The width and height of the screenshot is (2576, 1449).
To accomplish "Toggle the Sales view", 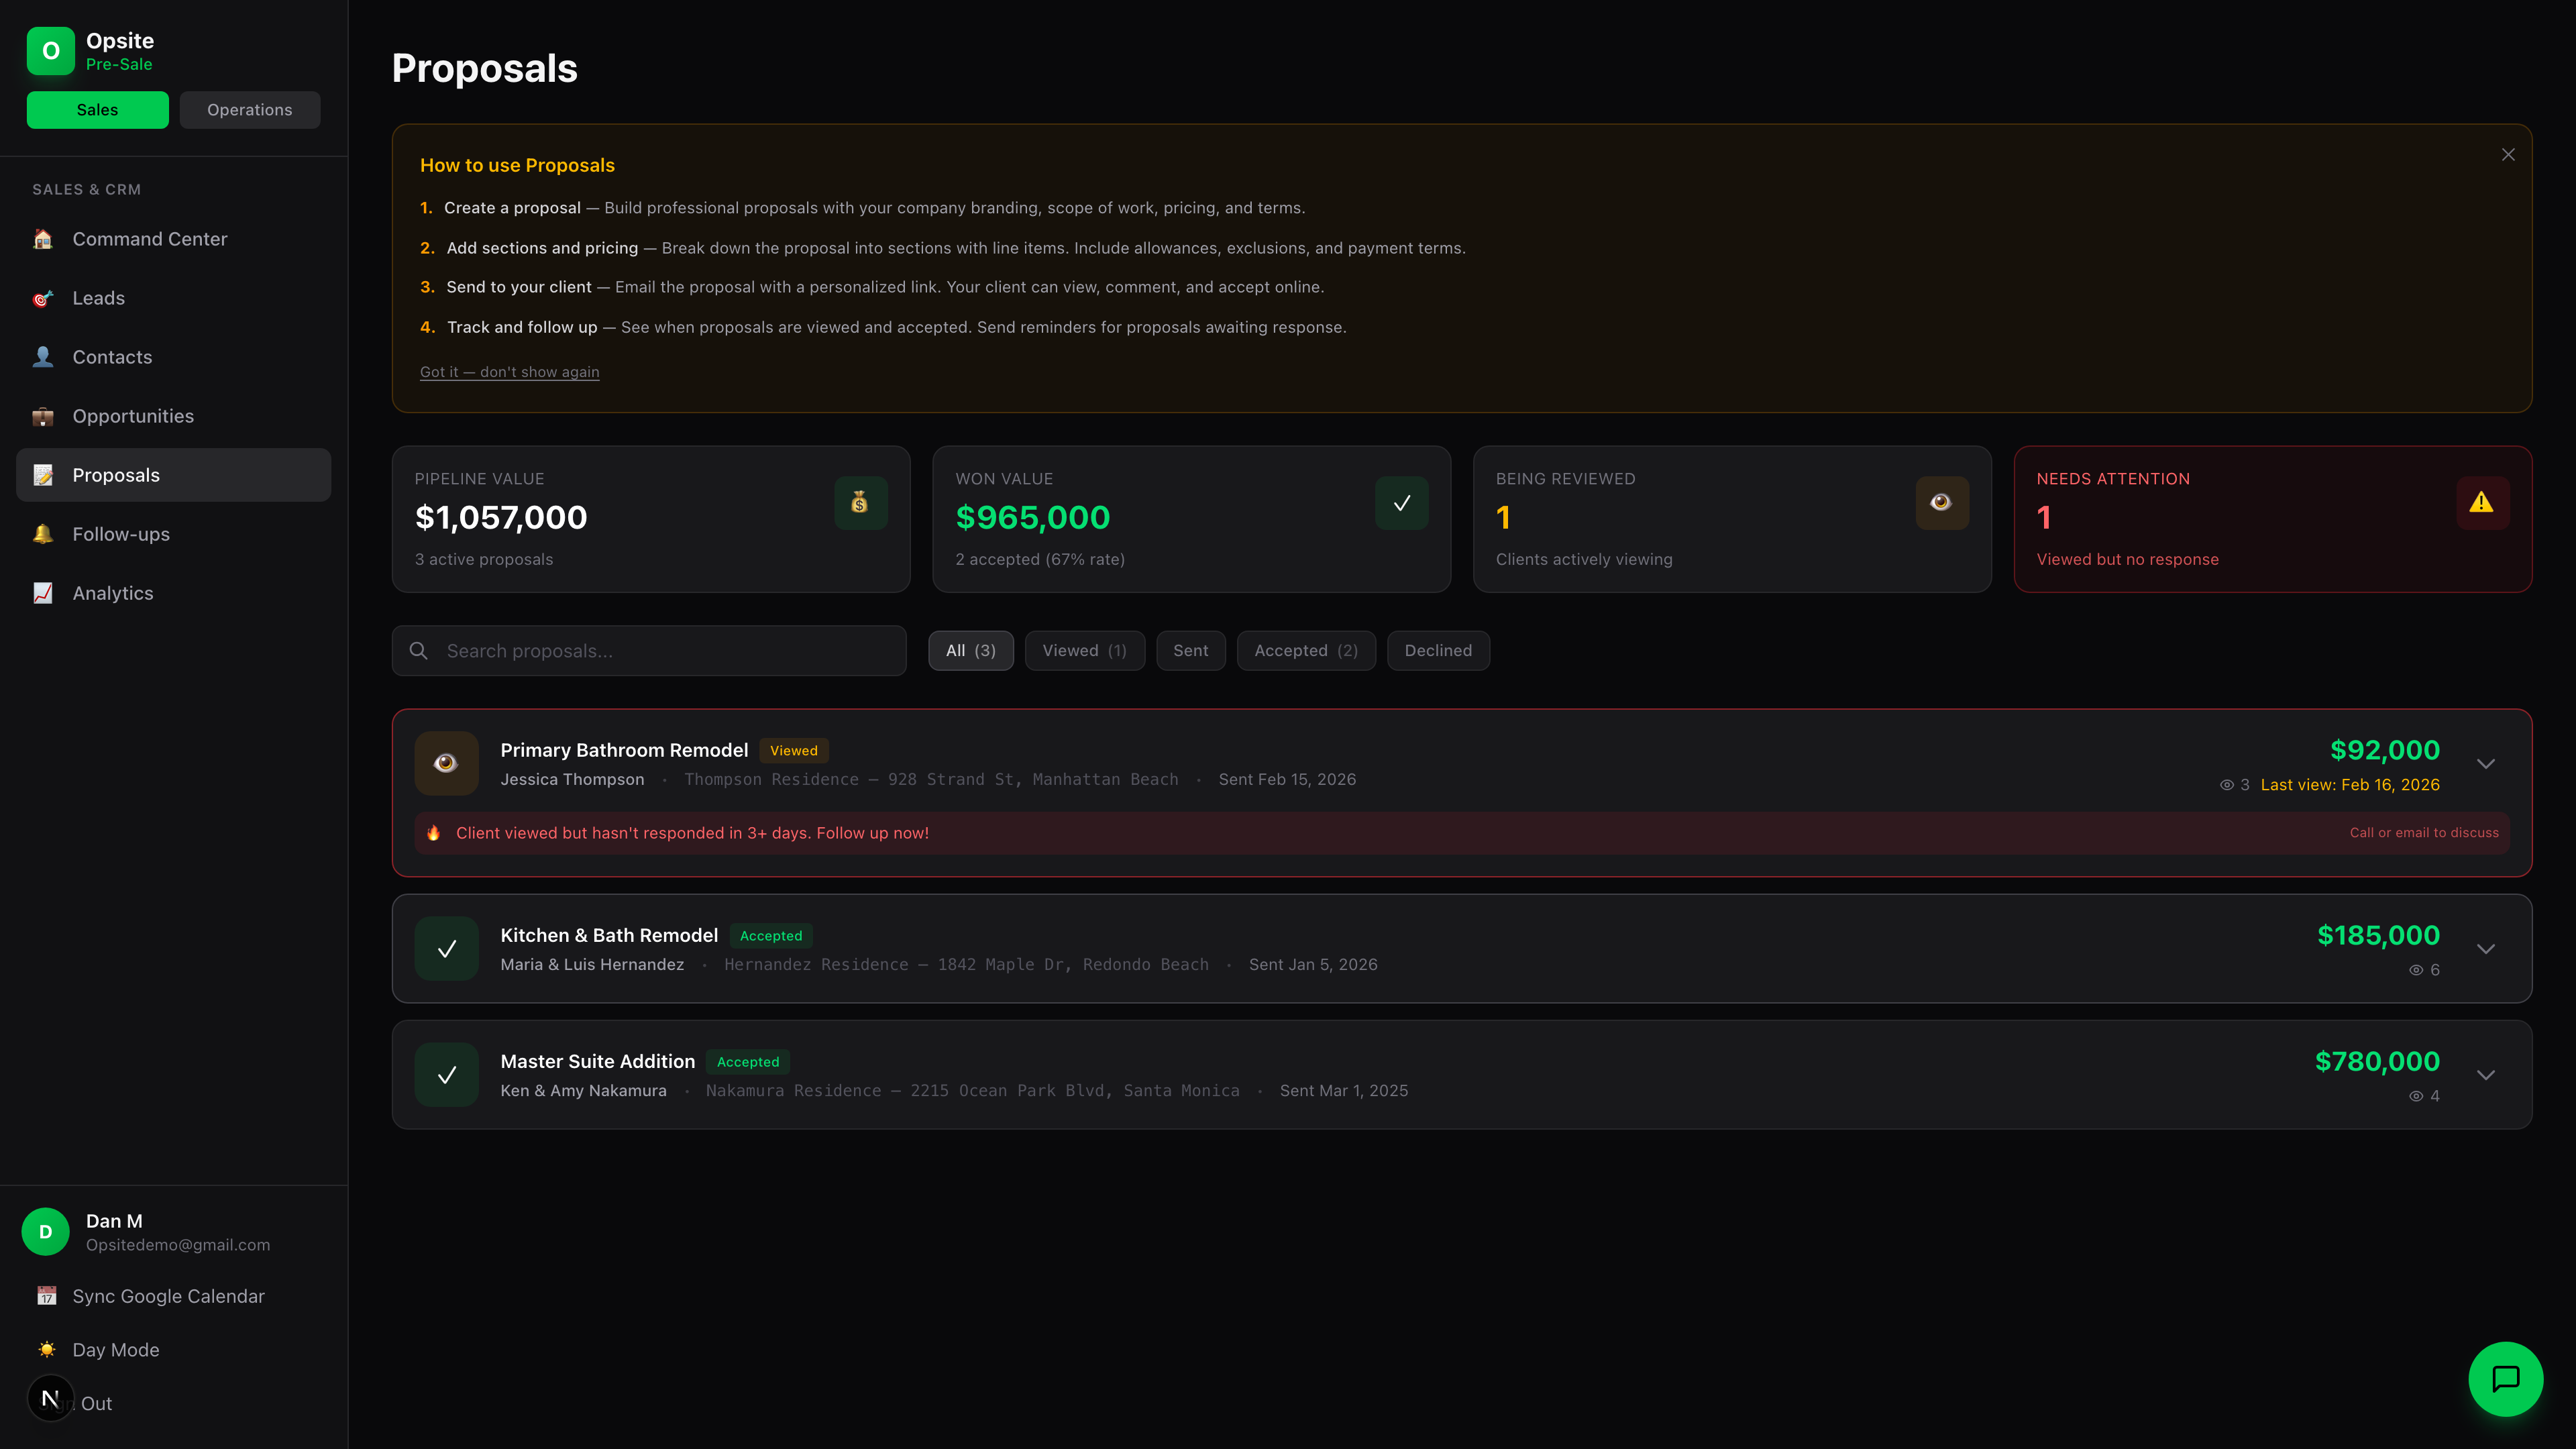I will pyautogui.click(x=97, y=109).
